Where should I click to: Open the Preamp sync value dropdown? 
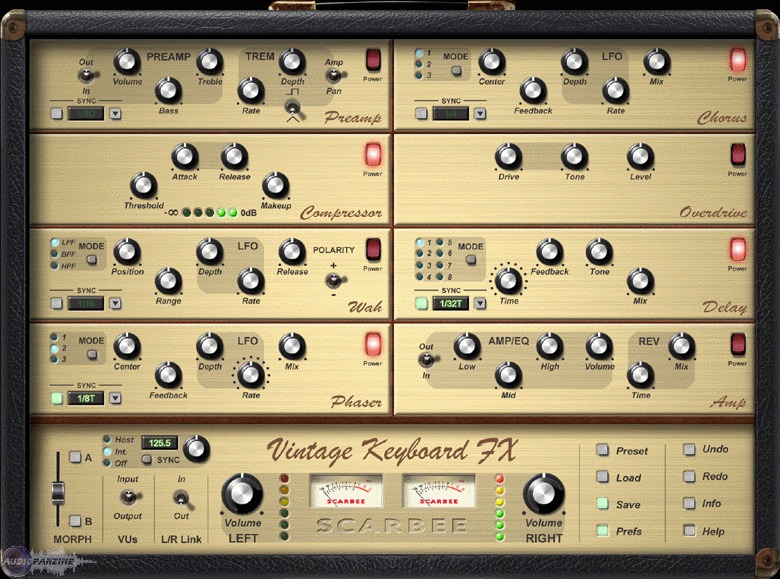click(115, 114)
